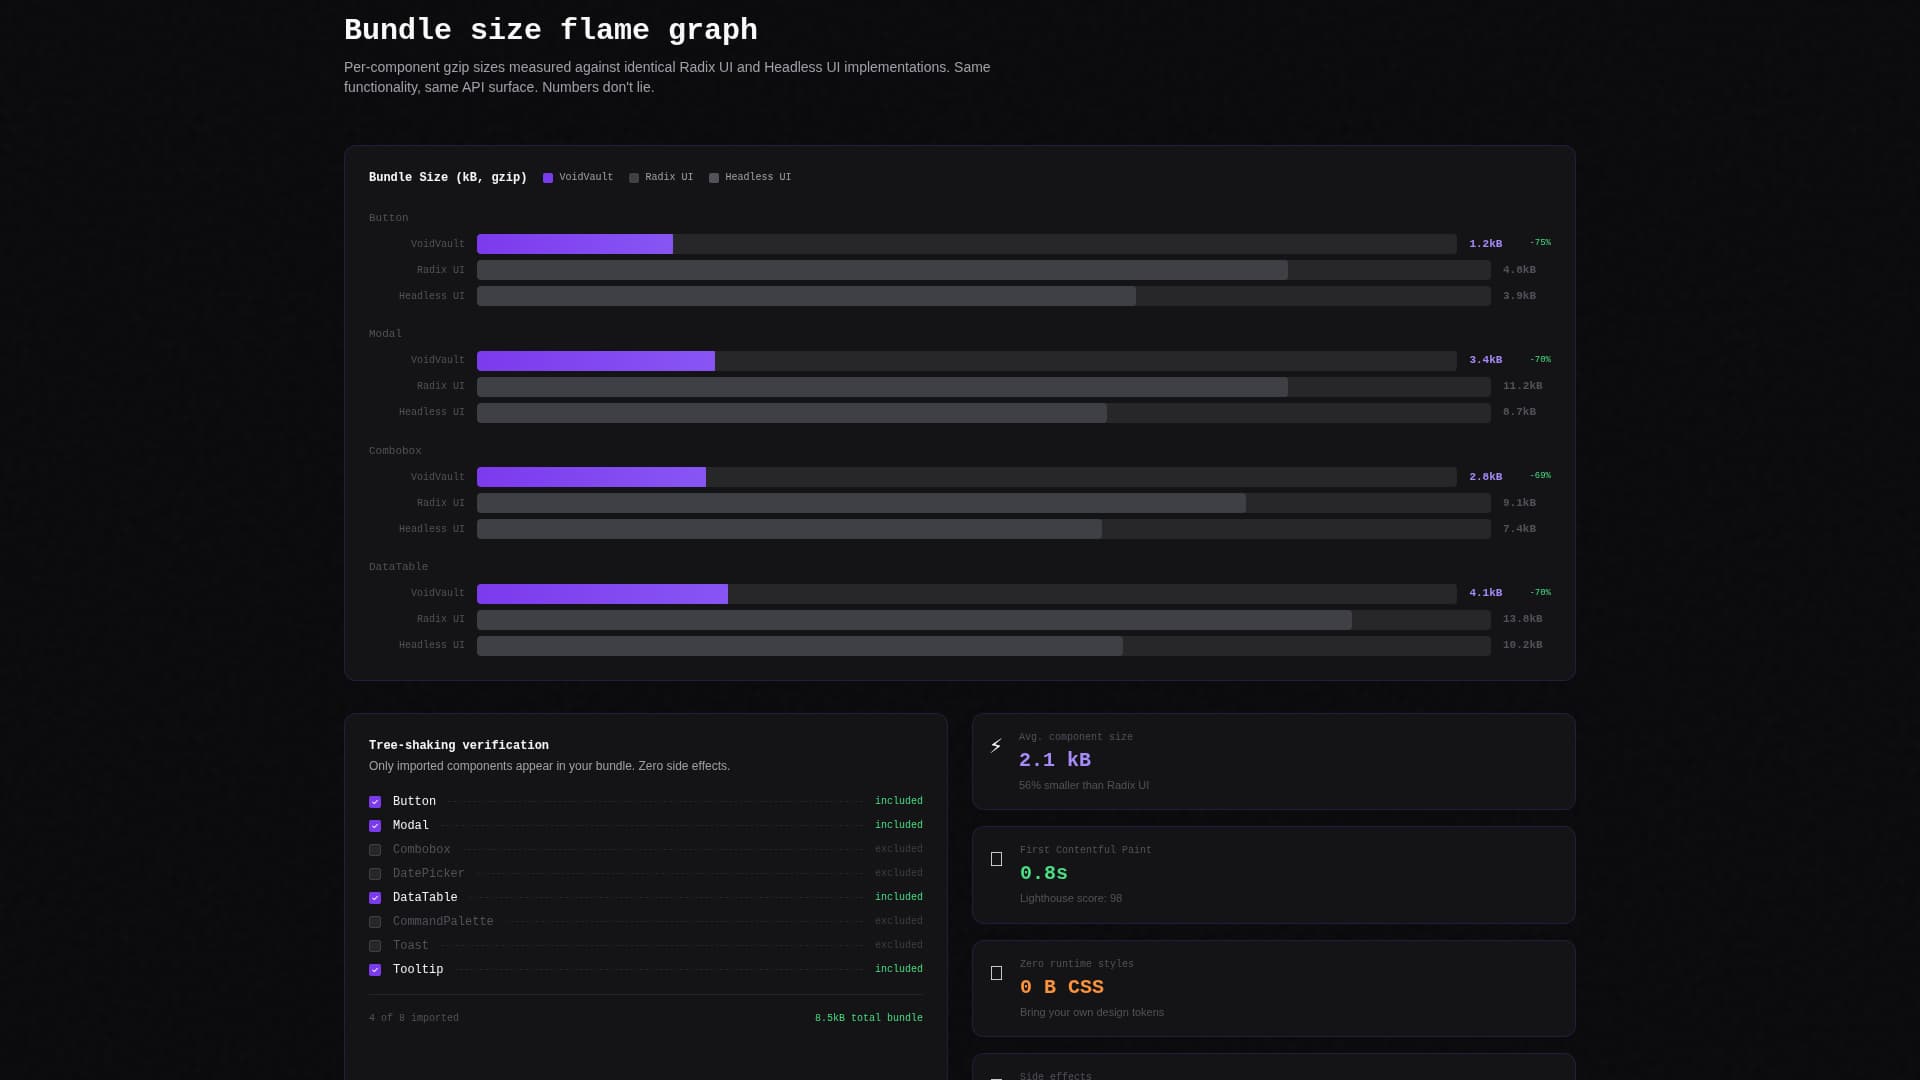Click the icon on First Contentful Paint card
The height and width of the screenshot is (1080, 1920).
tap(996, 859)
